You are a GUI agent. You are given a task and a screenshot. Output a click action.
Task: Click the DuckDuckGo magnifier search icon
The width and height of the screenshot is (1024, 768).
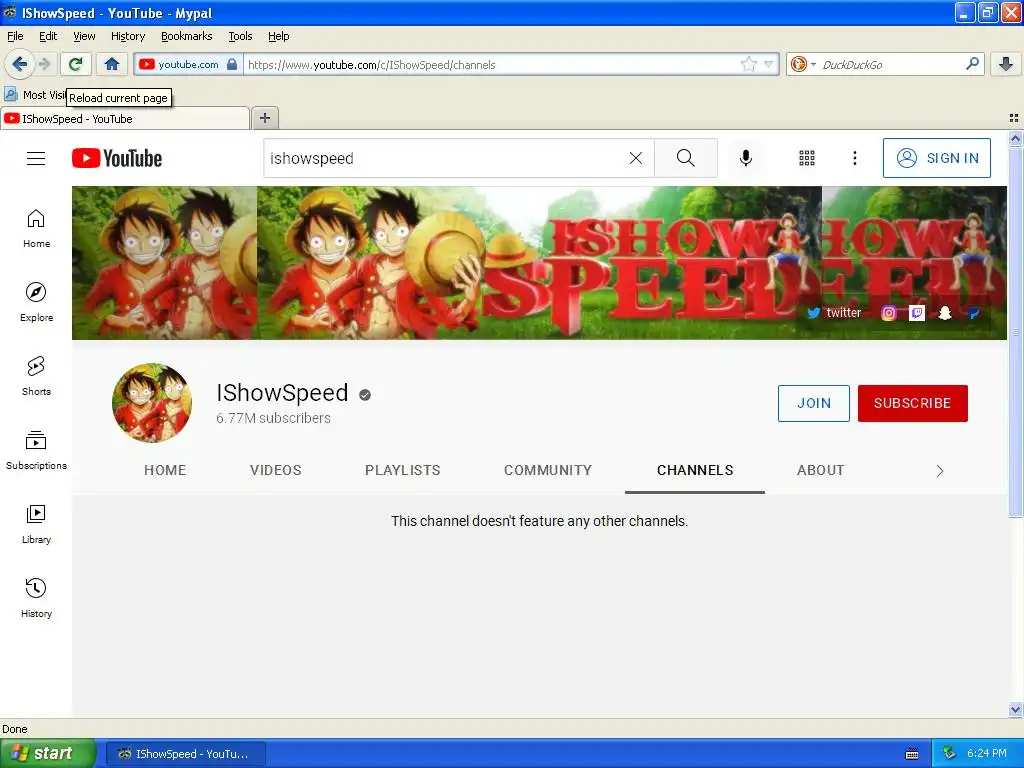[972, 63]
